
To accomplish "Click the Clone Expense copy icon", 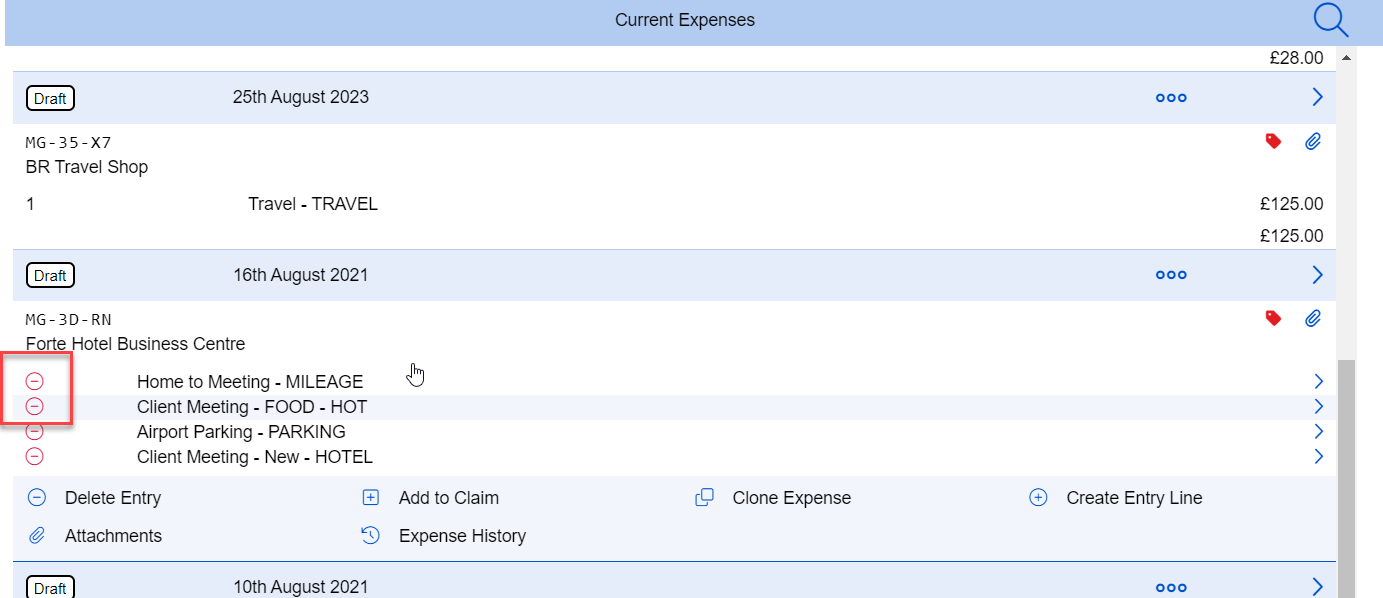I will [x=704, y=497].
